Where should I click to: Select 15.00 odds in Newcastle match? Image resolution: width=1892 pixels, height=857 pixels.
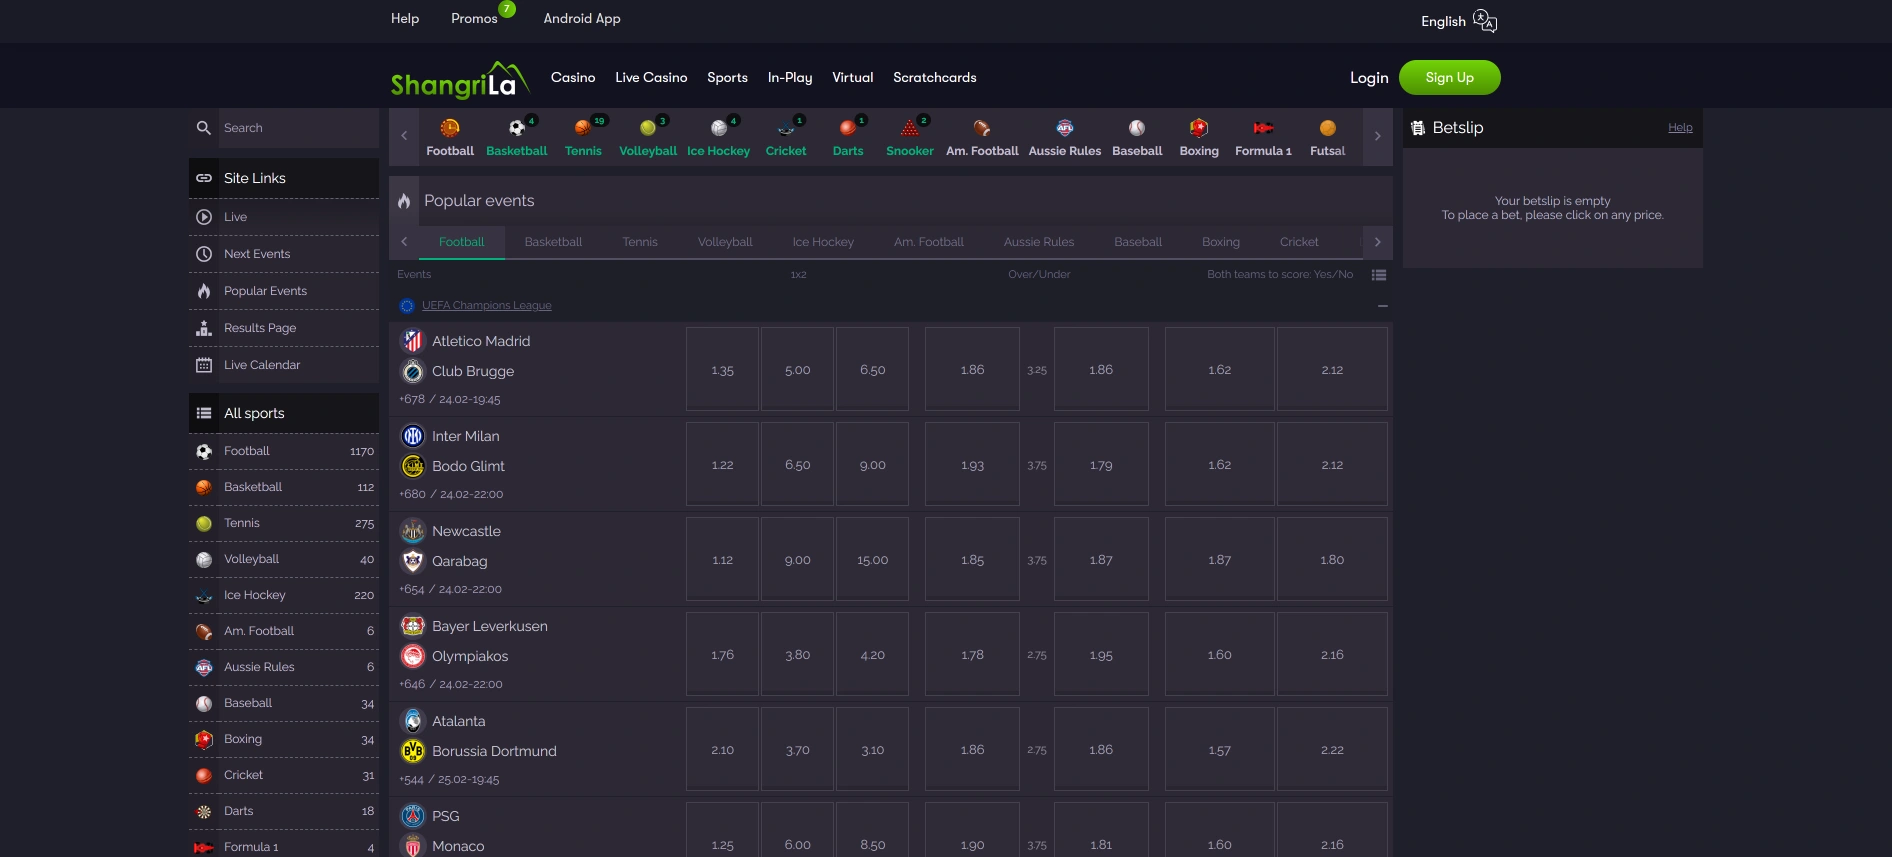click(x=872, y=559)
